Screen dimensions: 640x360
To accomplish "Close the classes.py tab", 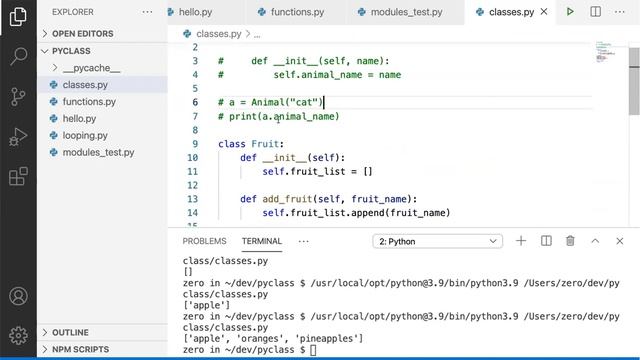I will [544, 12].
